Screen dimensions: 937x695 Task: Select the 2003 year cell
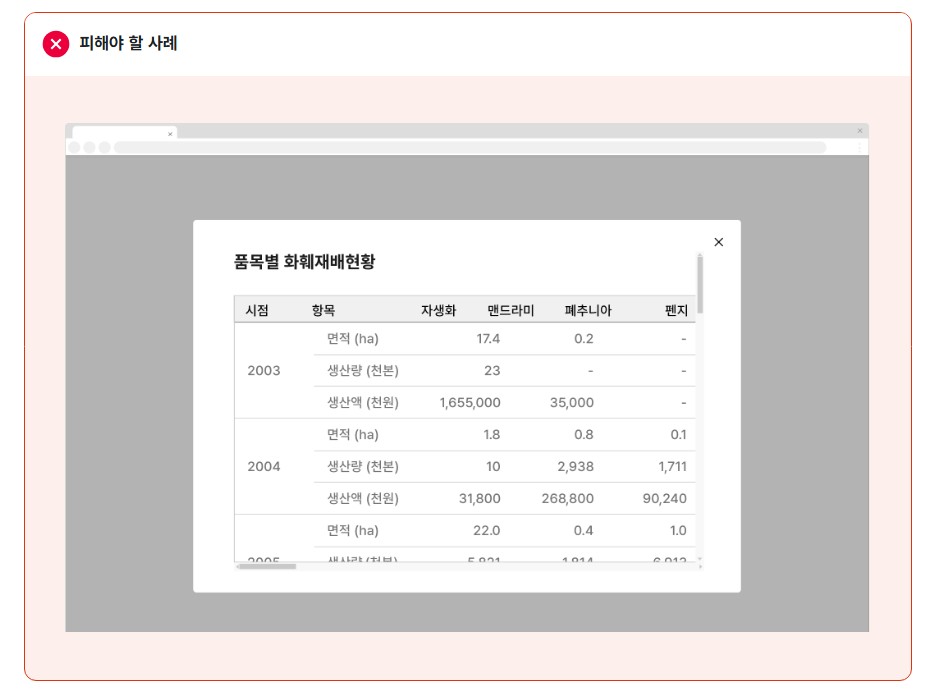coord(264,371)
